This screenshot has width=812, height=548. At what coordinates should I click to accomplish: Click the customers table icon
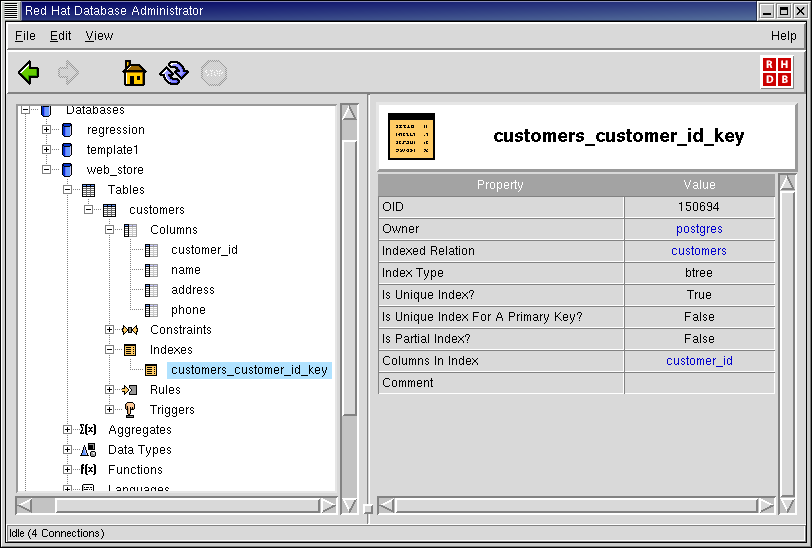[109, 210]
